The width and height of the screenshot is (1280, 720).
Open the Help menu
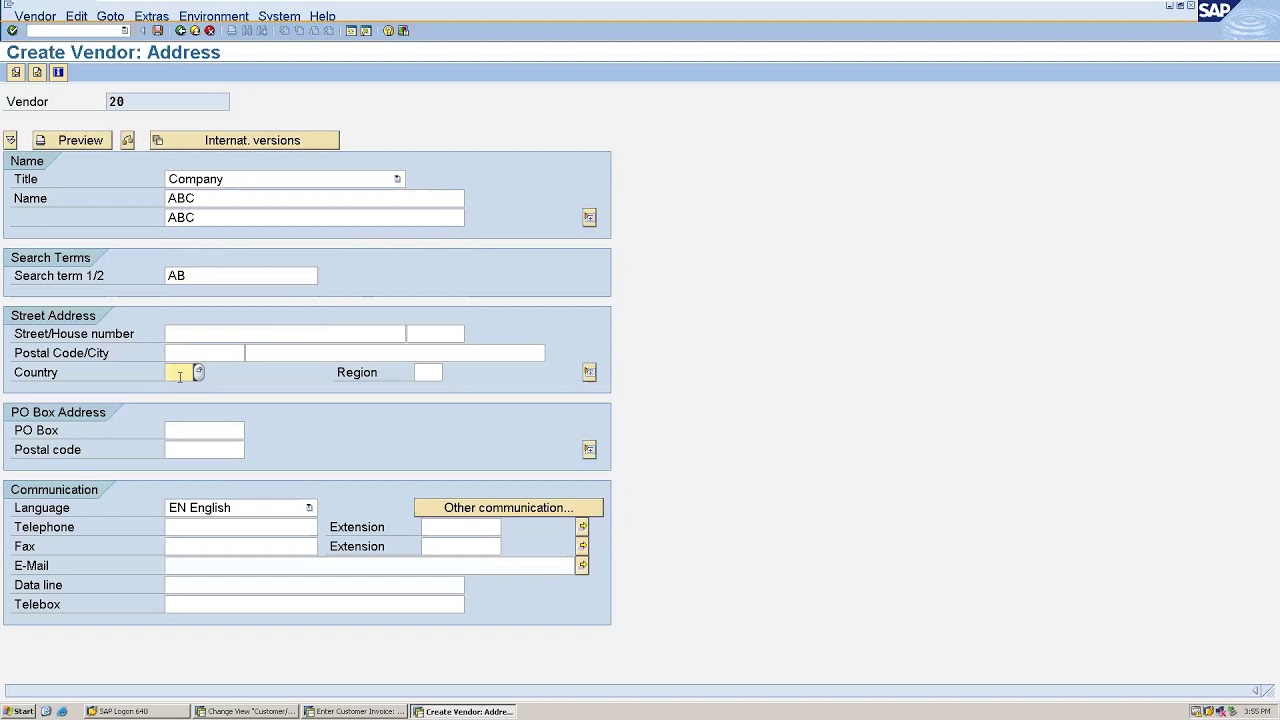[x=322, y=16]
